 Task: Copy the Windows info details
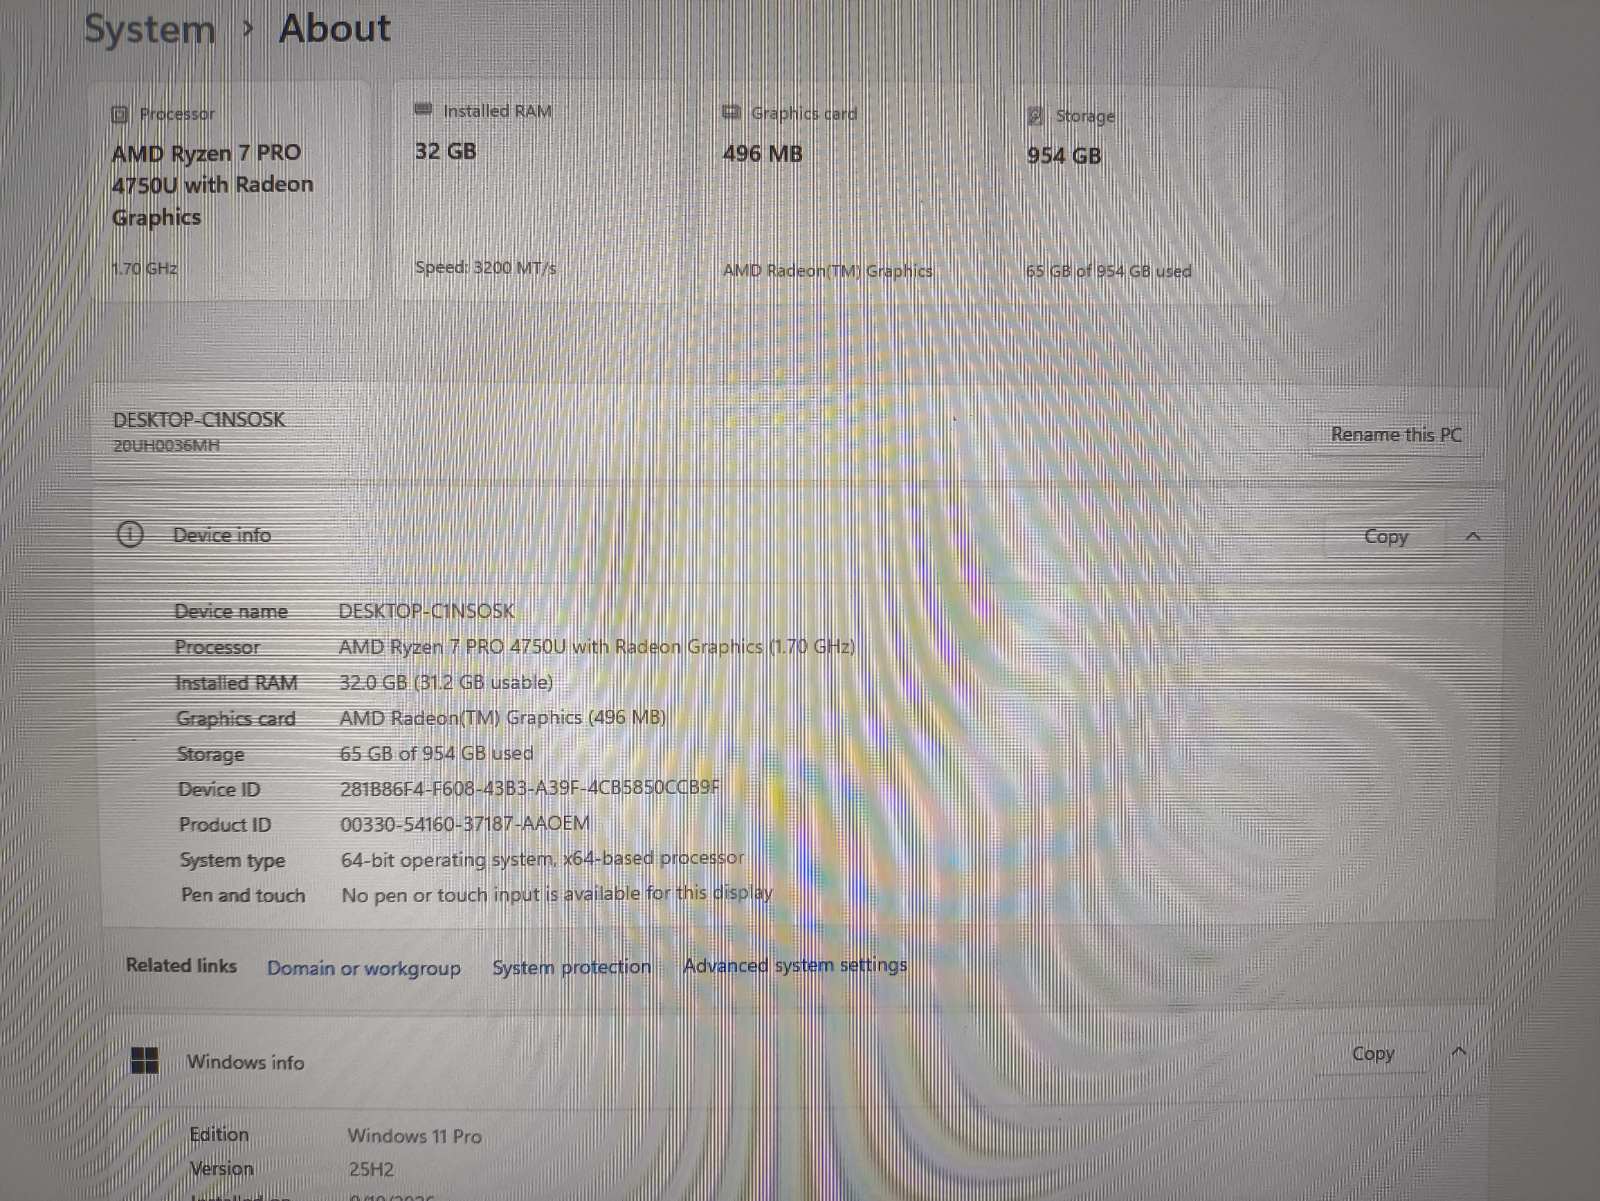(x=1372, y=1053)
